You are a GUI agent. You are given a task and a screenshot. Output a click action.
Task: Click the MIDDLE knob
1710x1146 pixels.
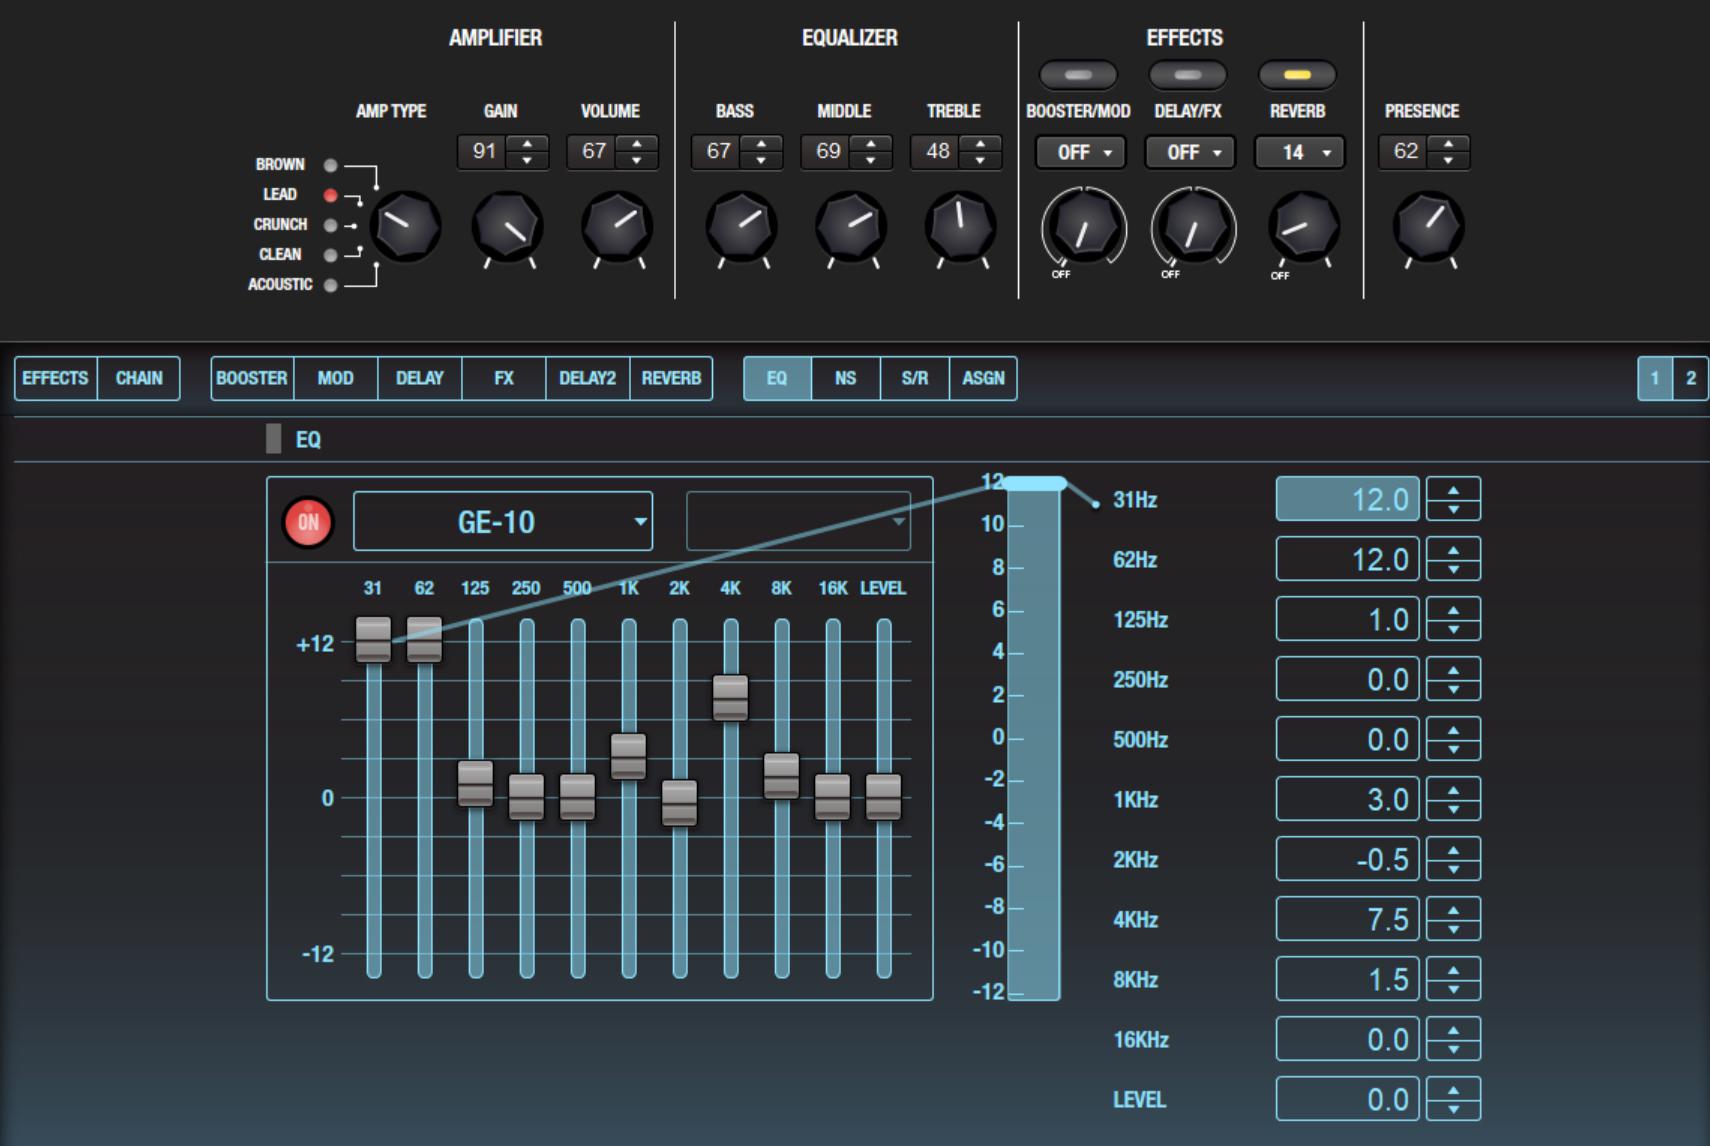(851, 227)
